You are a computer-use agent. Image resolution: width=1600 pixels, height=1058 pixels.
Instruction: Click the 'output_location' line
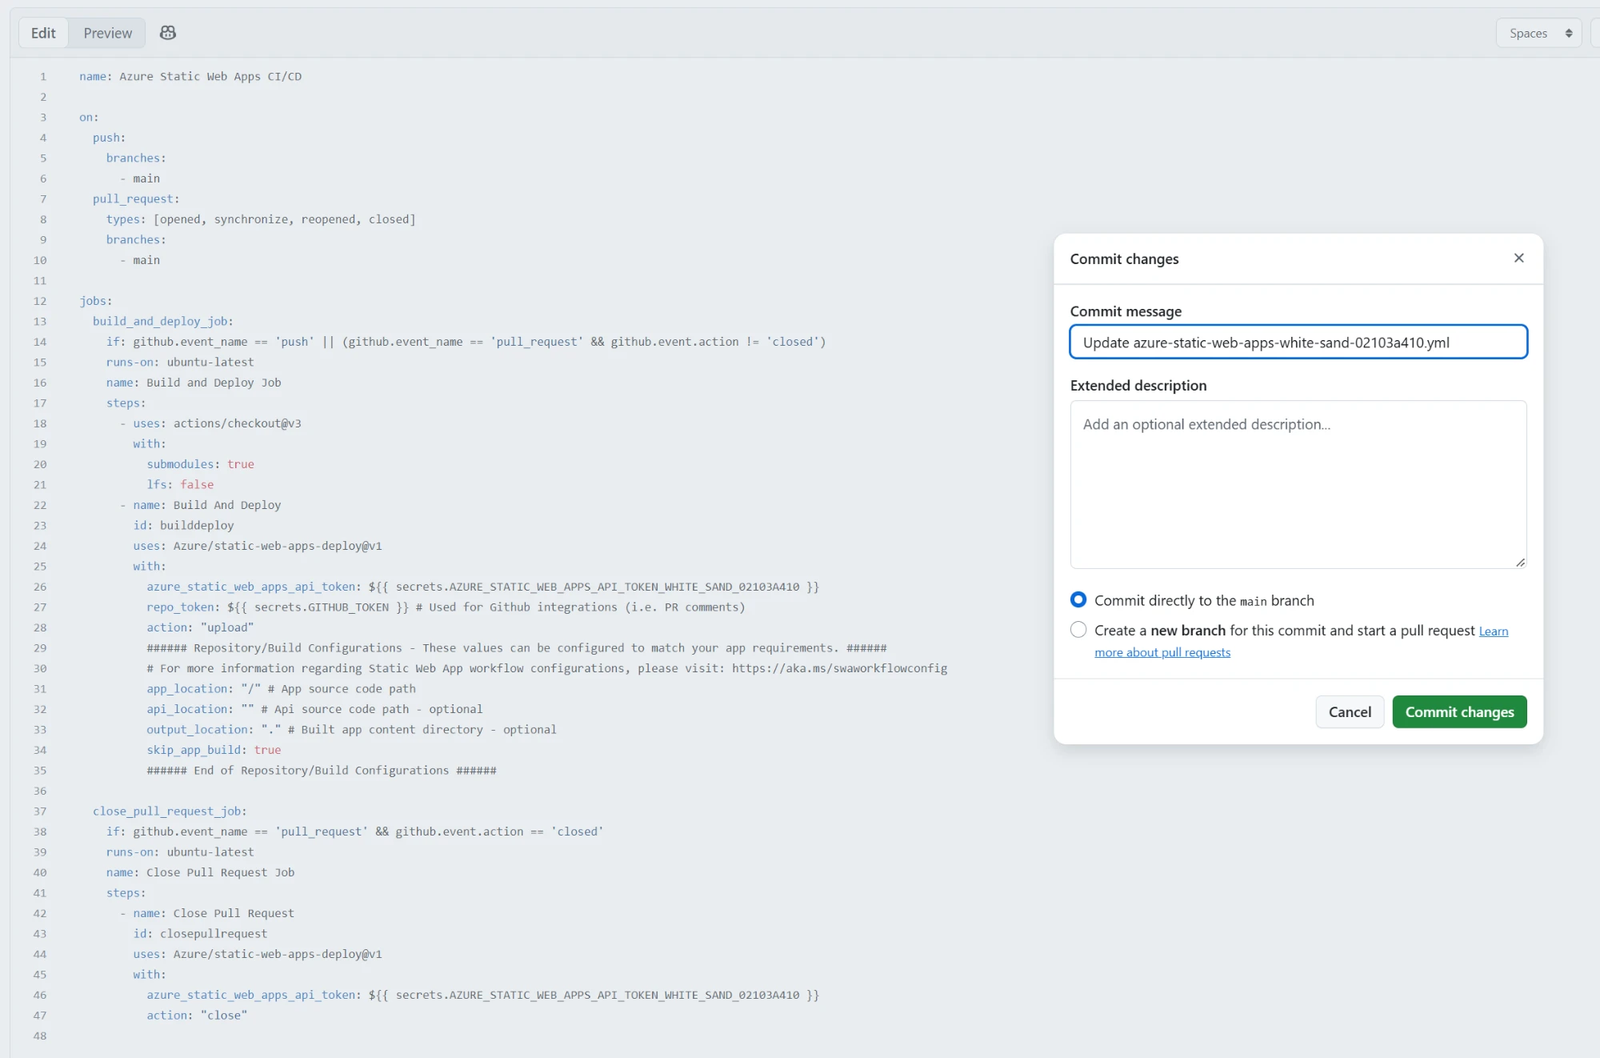(352, 729)
